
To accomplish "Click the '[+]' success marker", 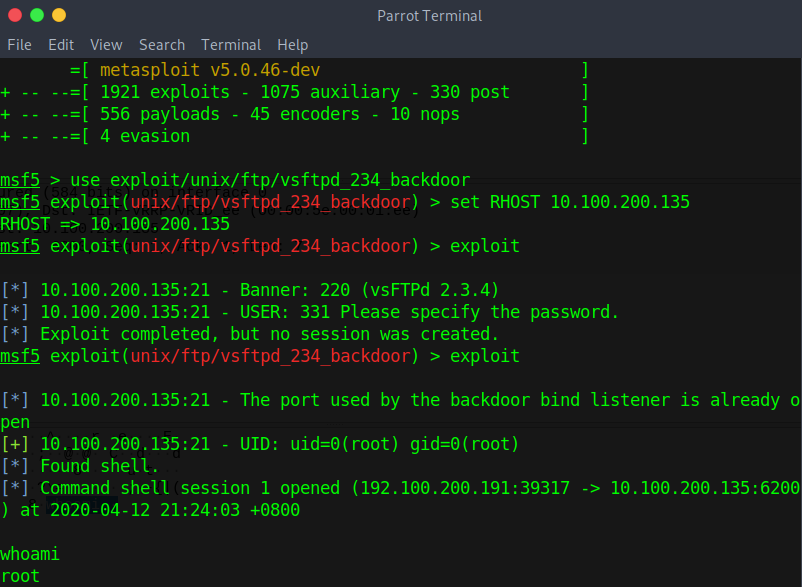I will tap(15, 444).
